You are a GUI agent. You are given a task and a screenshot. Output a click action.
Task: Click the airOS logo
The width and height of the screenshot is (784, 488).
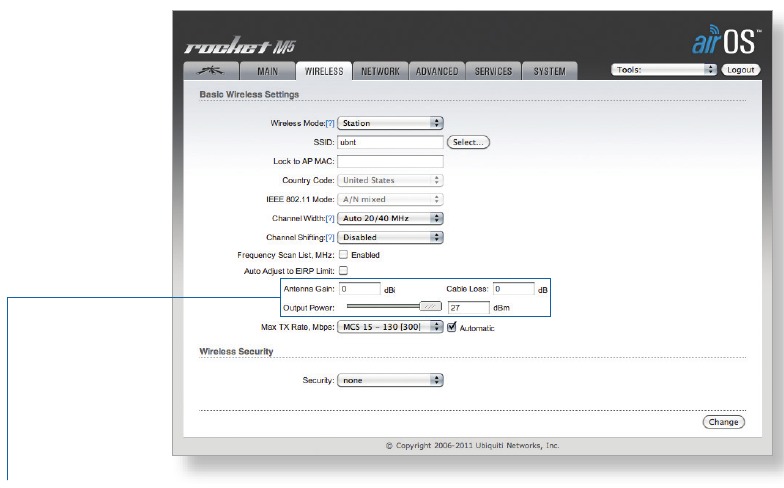pyautogui.click(x=726, y=40)
